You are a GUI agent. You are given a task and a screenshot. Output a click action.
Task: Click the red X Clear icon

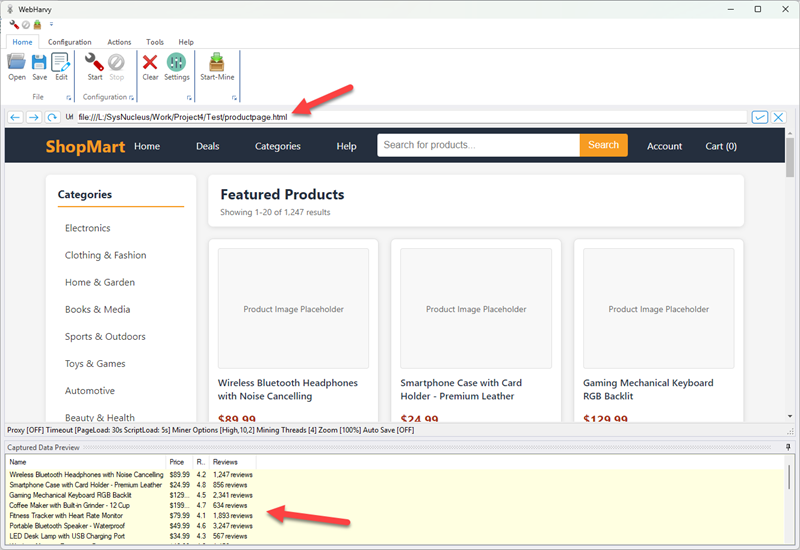150,65
